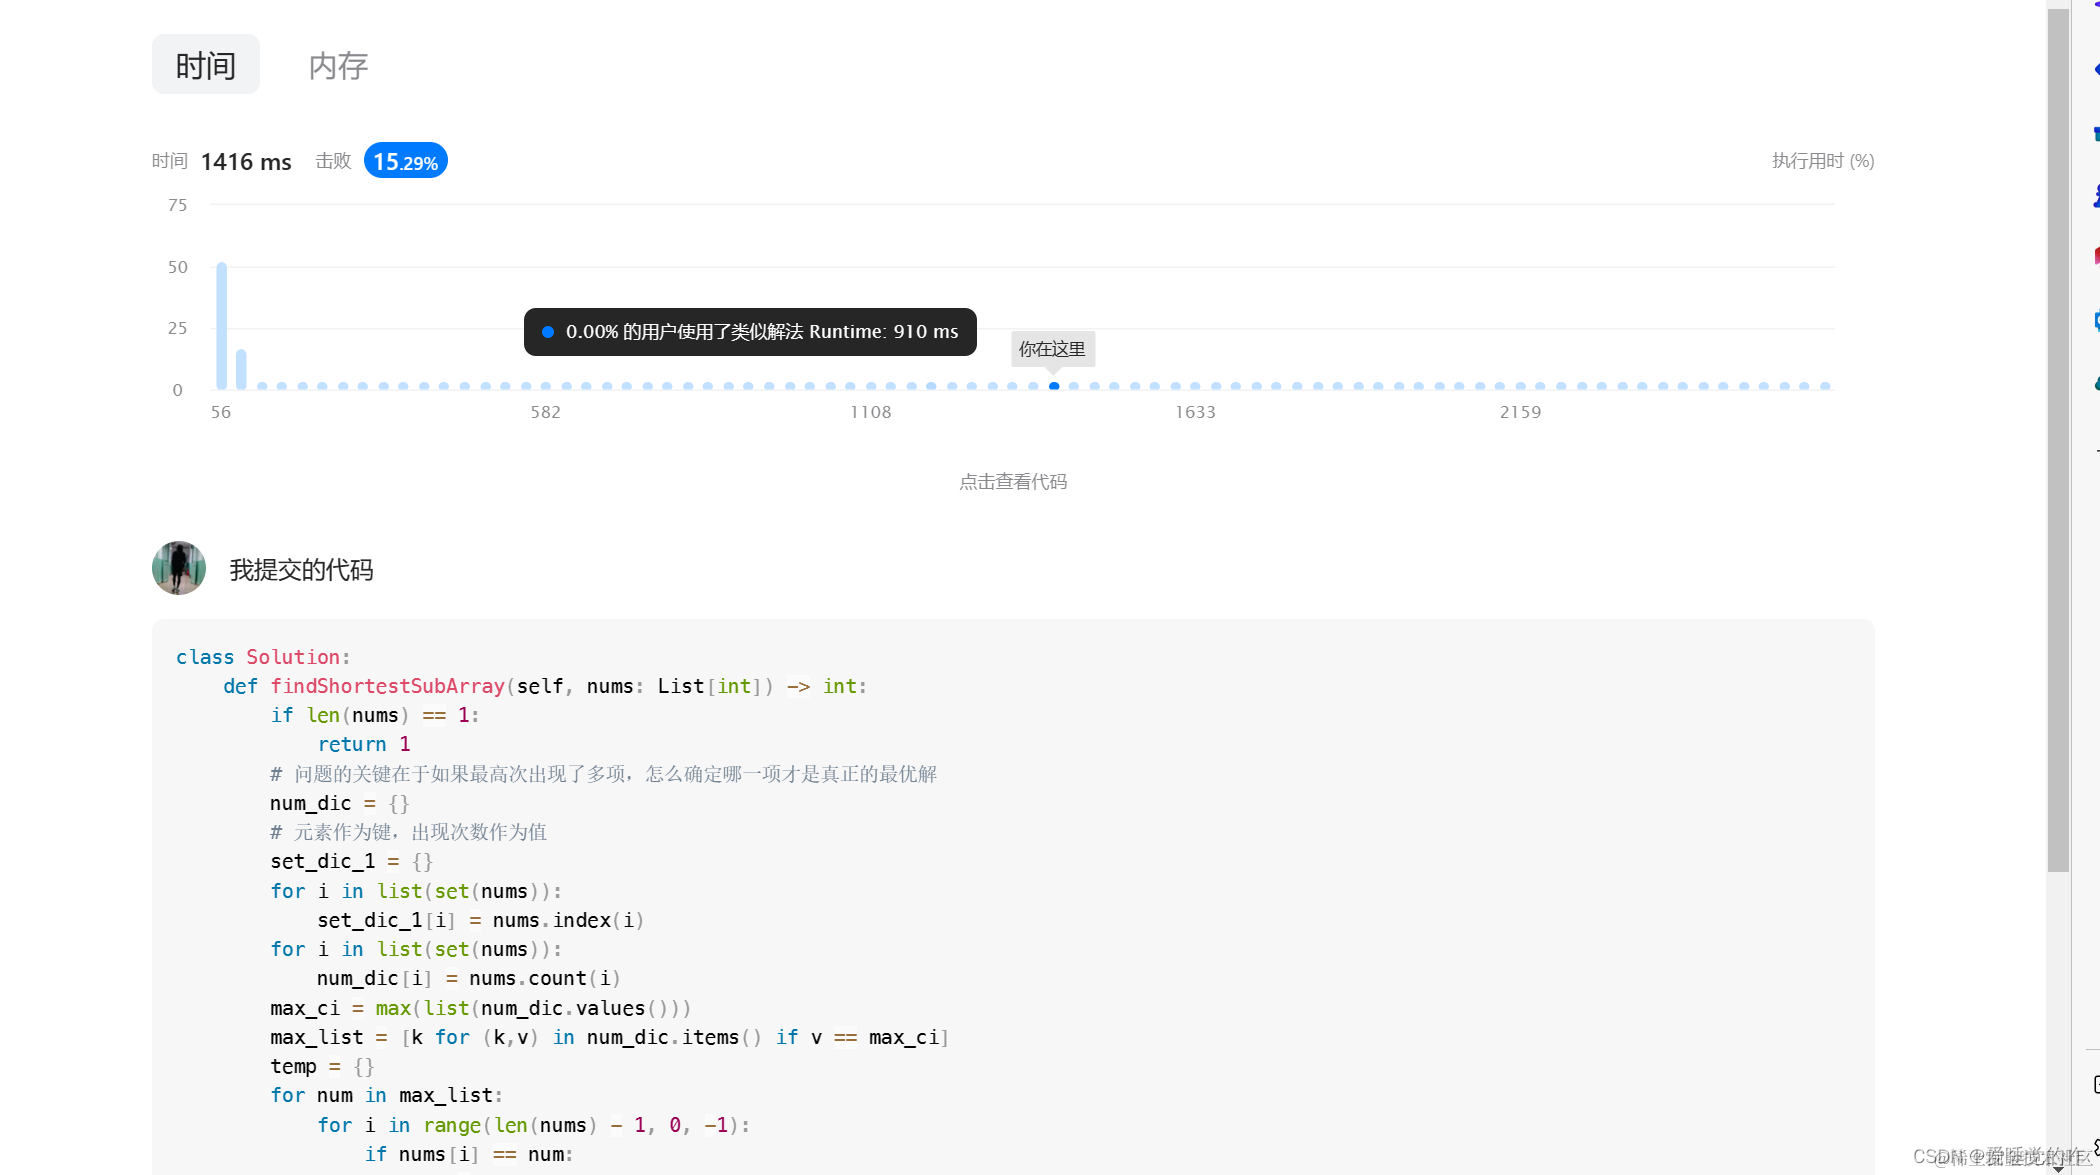Click the dark blue highlighted chart dot

click(1054, 386)
